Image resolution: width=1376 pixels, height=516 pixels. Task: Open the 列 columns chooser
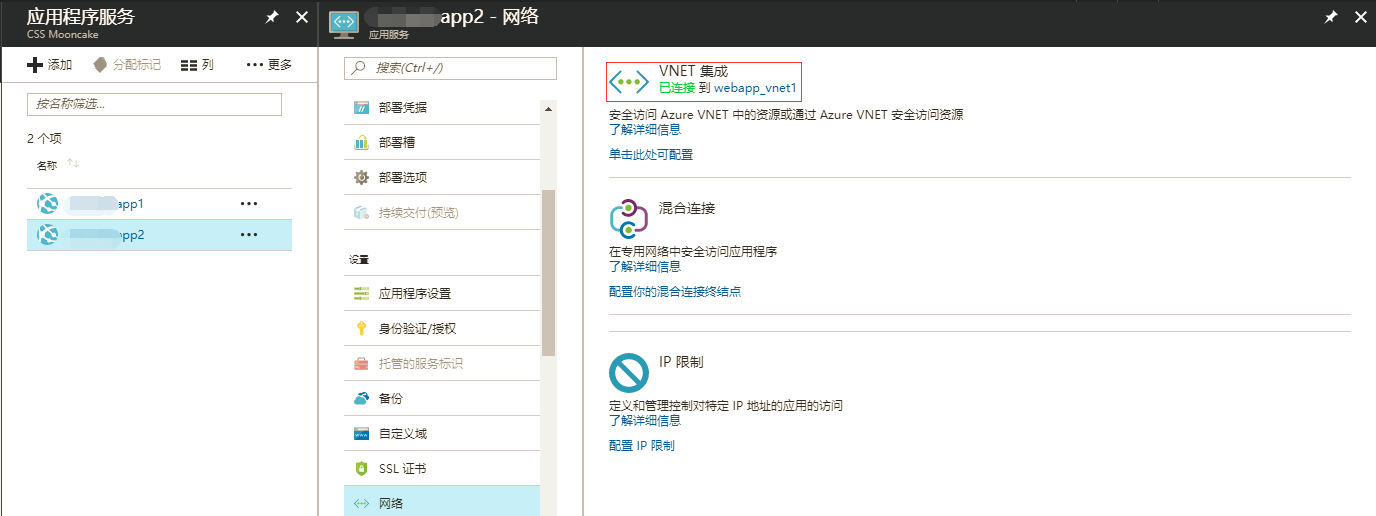(x=197, y=65)
